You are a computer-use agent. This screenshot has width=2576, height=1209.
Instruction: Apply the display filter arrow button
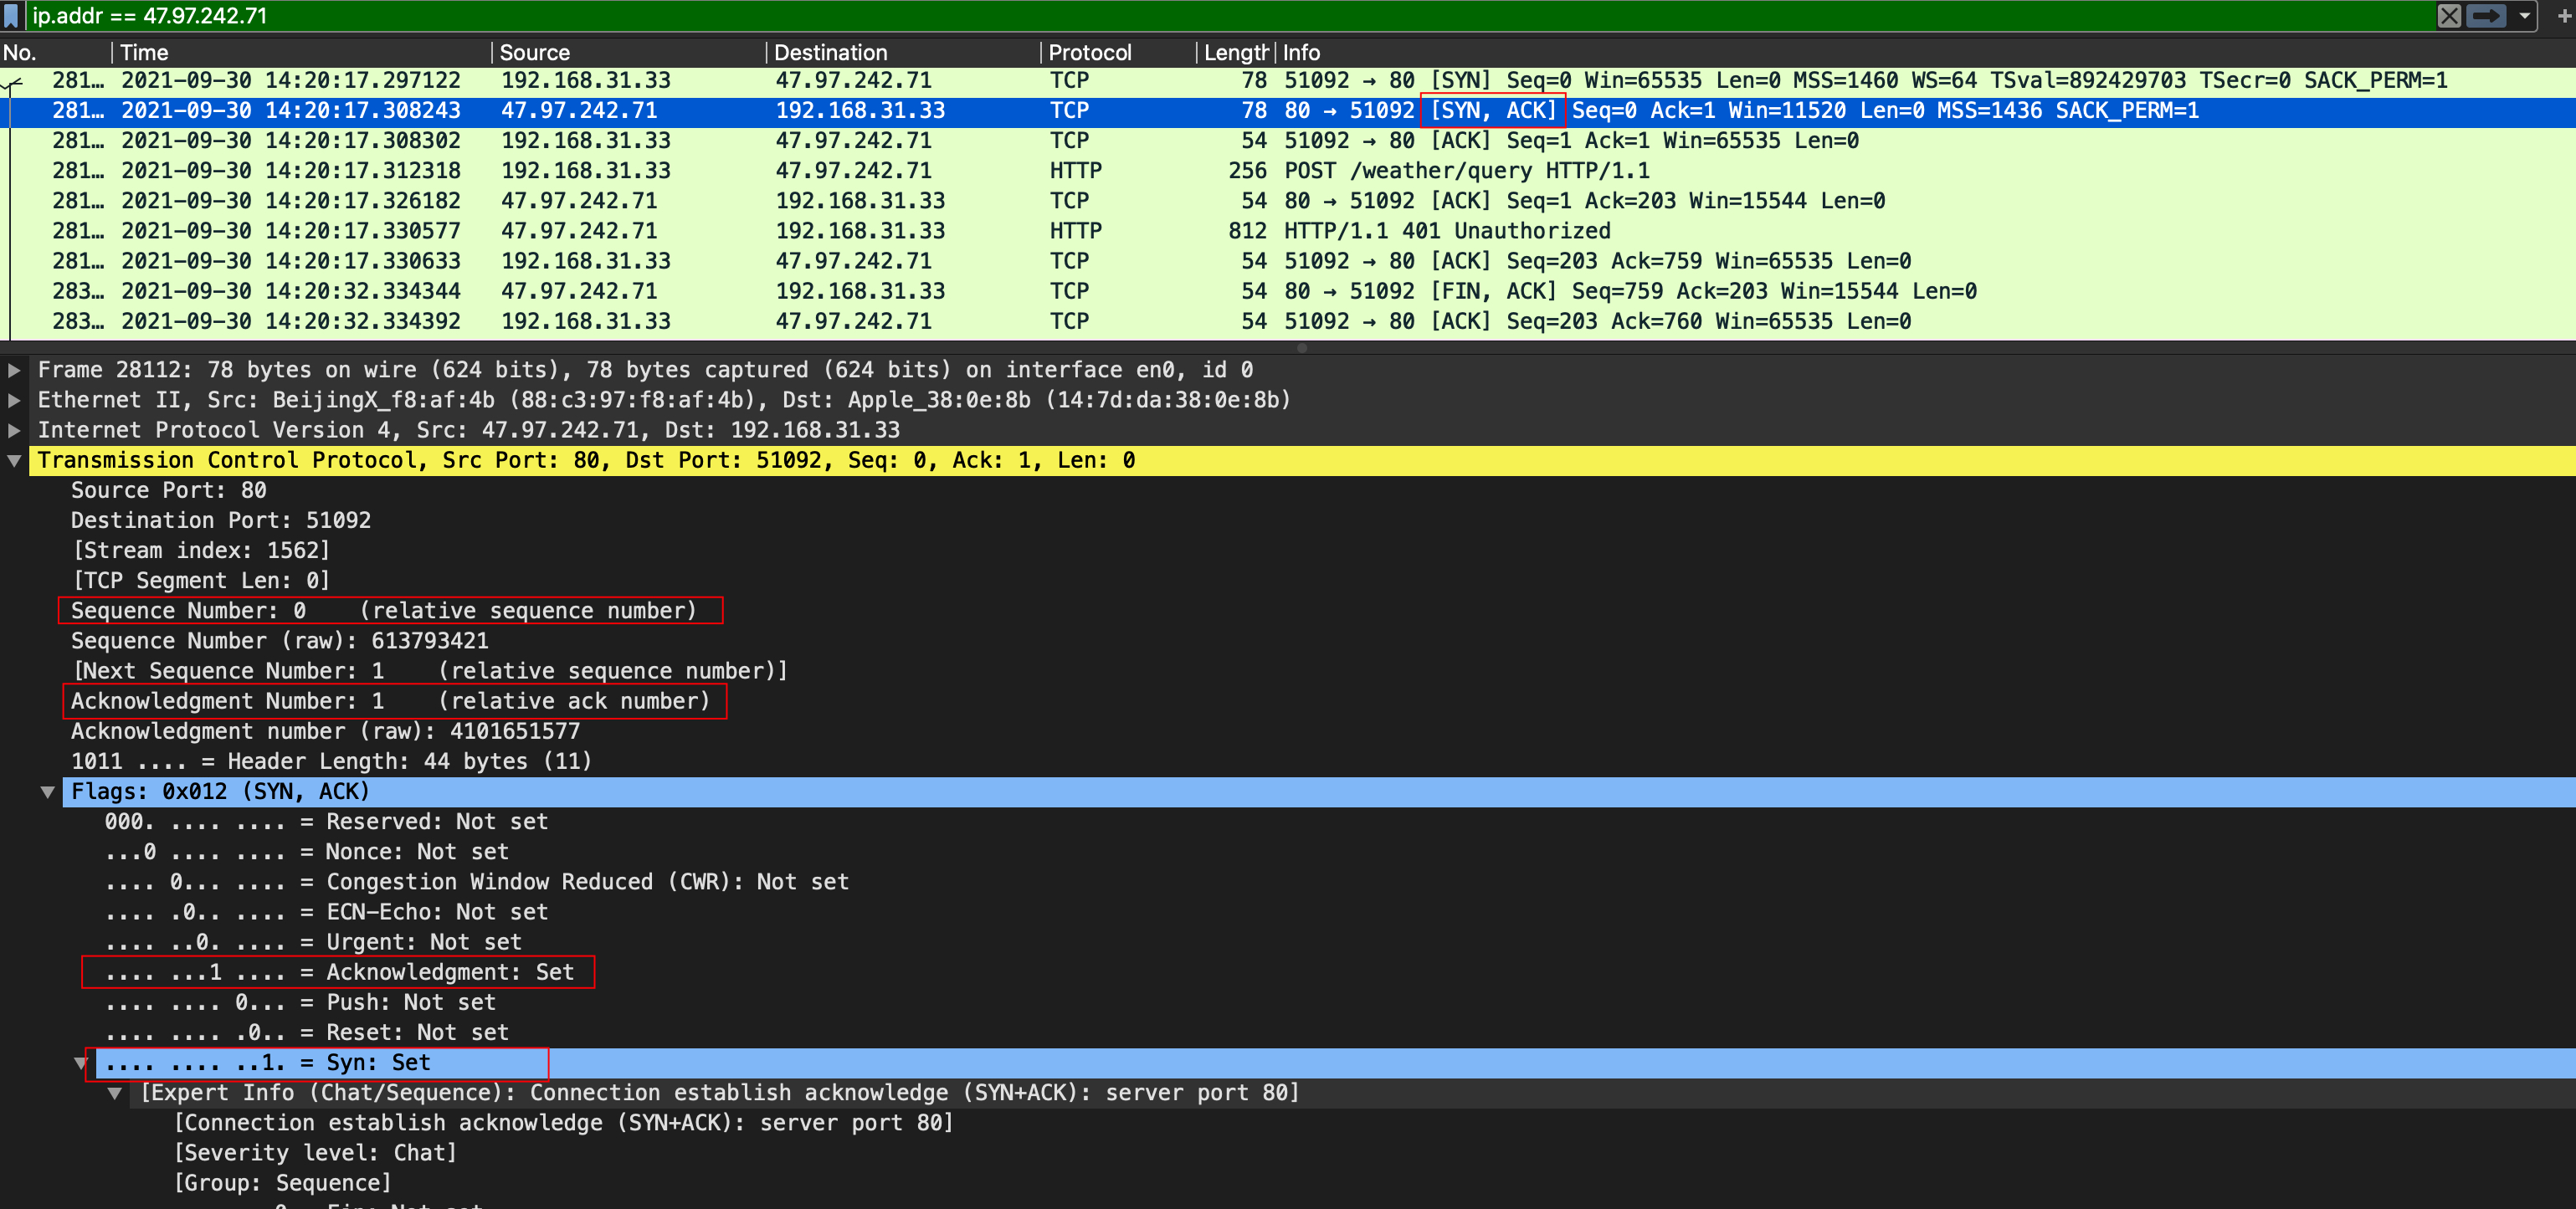tap(2485, 16)
